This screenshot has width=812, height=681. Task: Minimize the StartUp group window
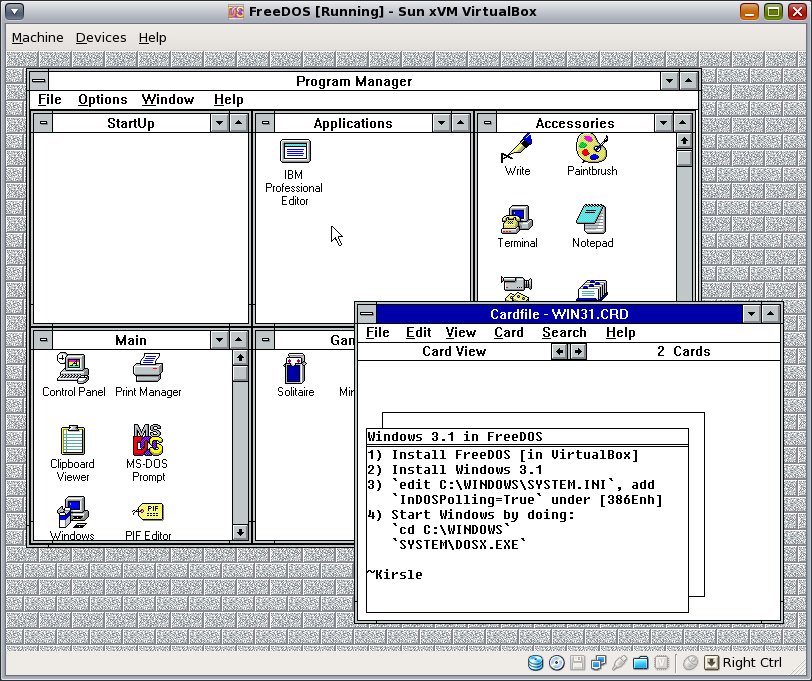point(220,123)
